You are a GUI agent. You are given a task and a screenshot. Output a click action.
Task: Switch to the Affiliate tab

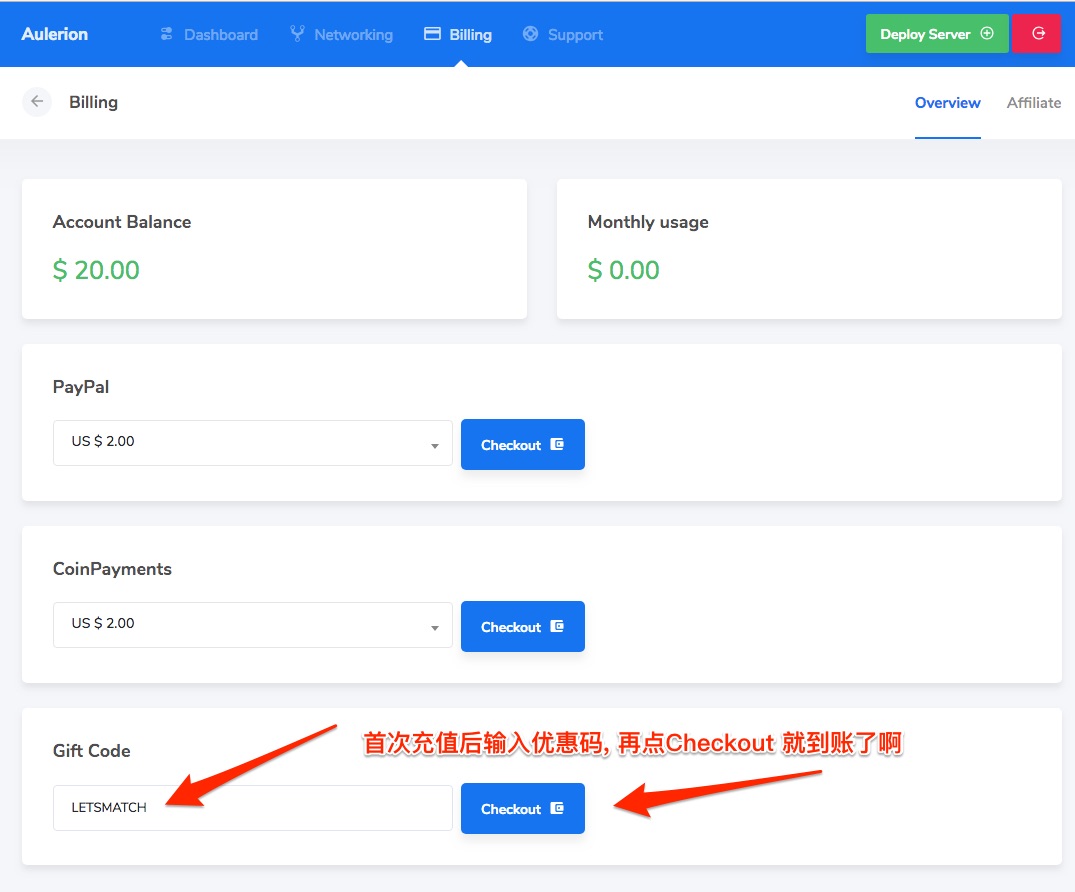pyautogui.click(x=1033, y=103)
